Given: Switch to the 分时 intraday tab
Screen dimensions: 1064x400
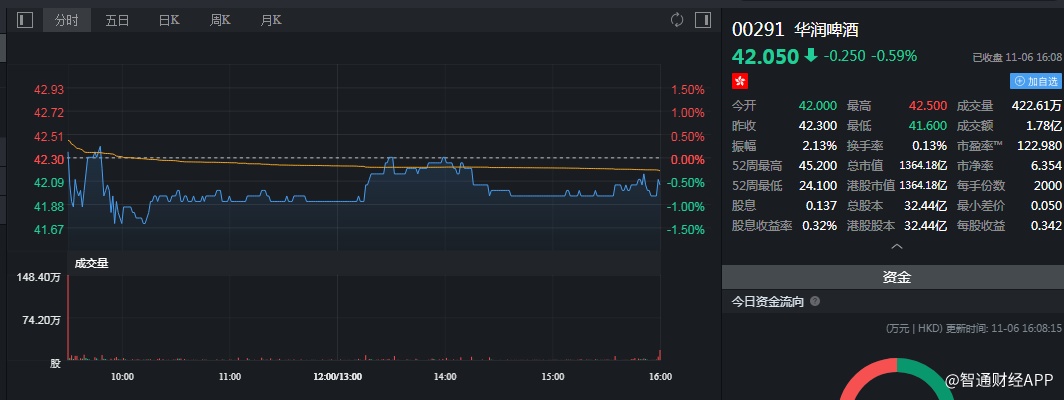Looking at the screenshot, I should click(67, 20).
